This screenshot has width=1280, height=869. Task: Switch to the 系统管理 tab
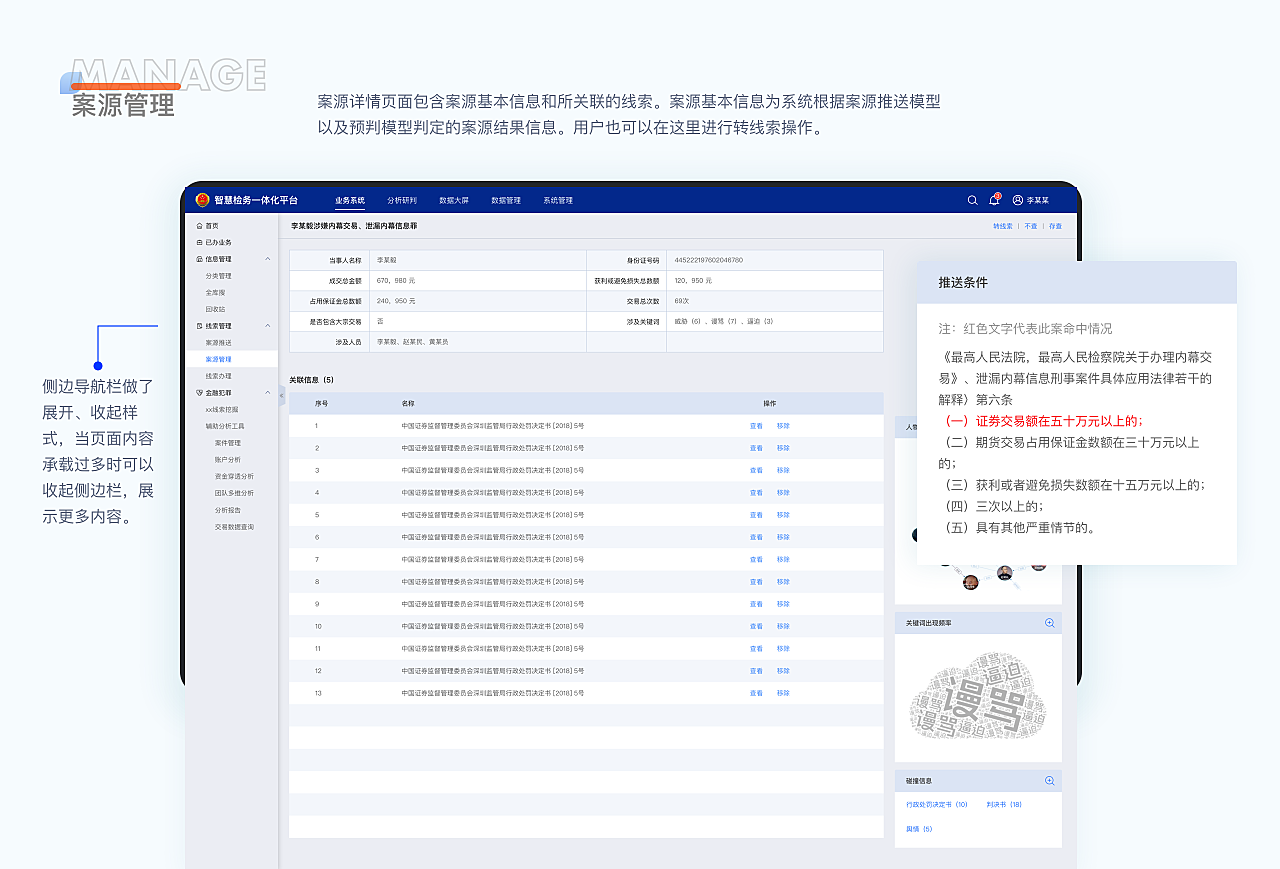[x=558, y=200]
